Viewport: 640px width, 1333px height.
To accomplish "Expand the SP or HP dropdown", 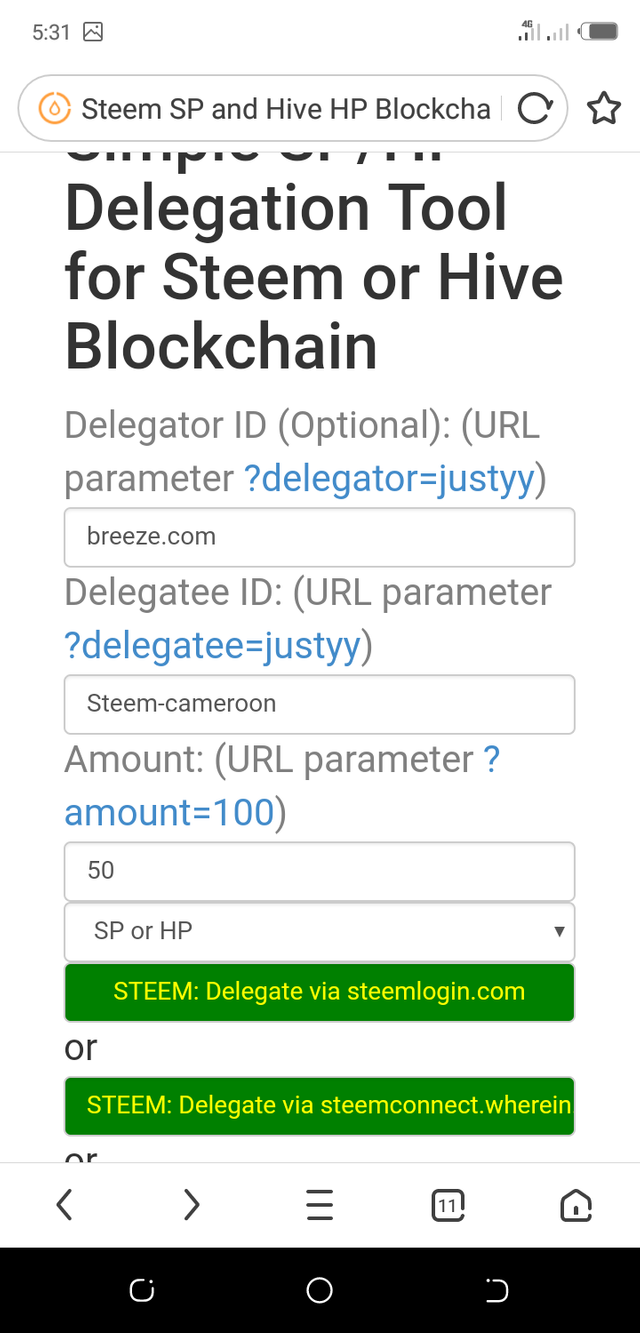I will point(319,931).
